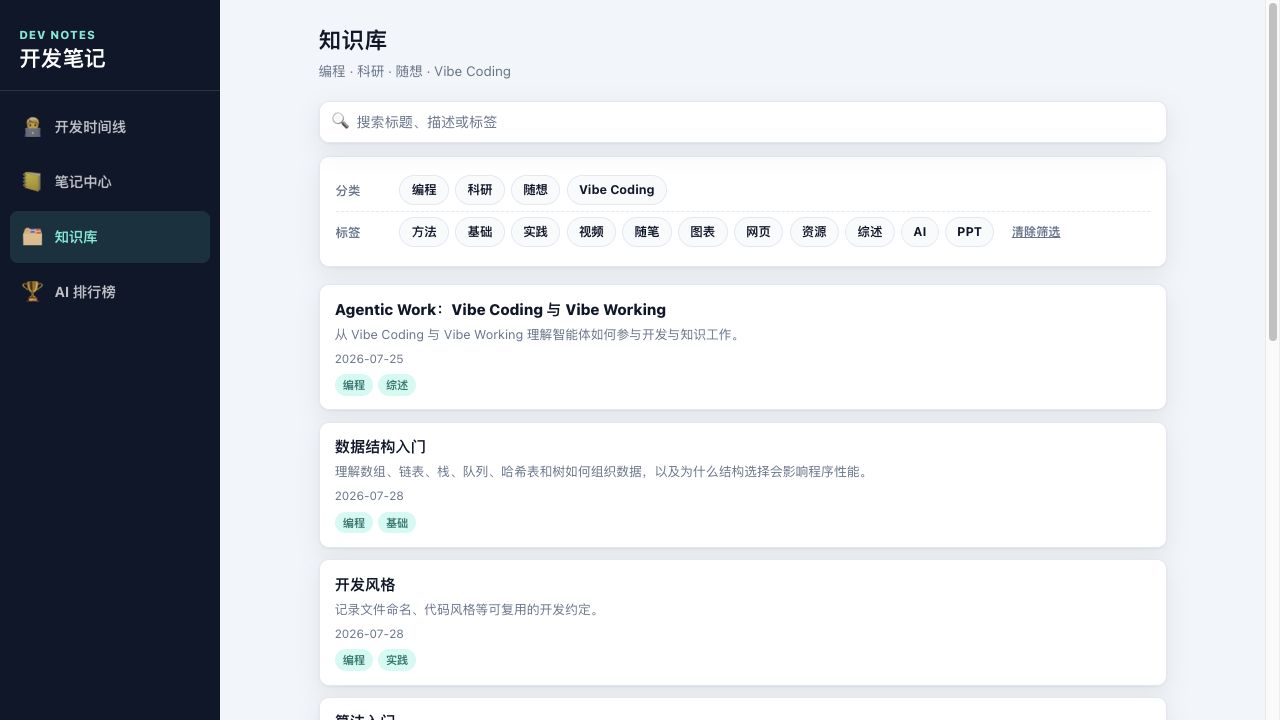Click the 知识库 folder icon
The height and width of the screenshot is (720, 1280).
click(33, 237)
